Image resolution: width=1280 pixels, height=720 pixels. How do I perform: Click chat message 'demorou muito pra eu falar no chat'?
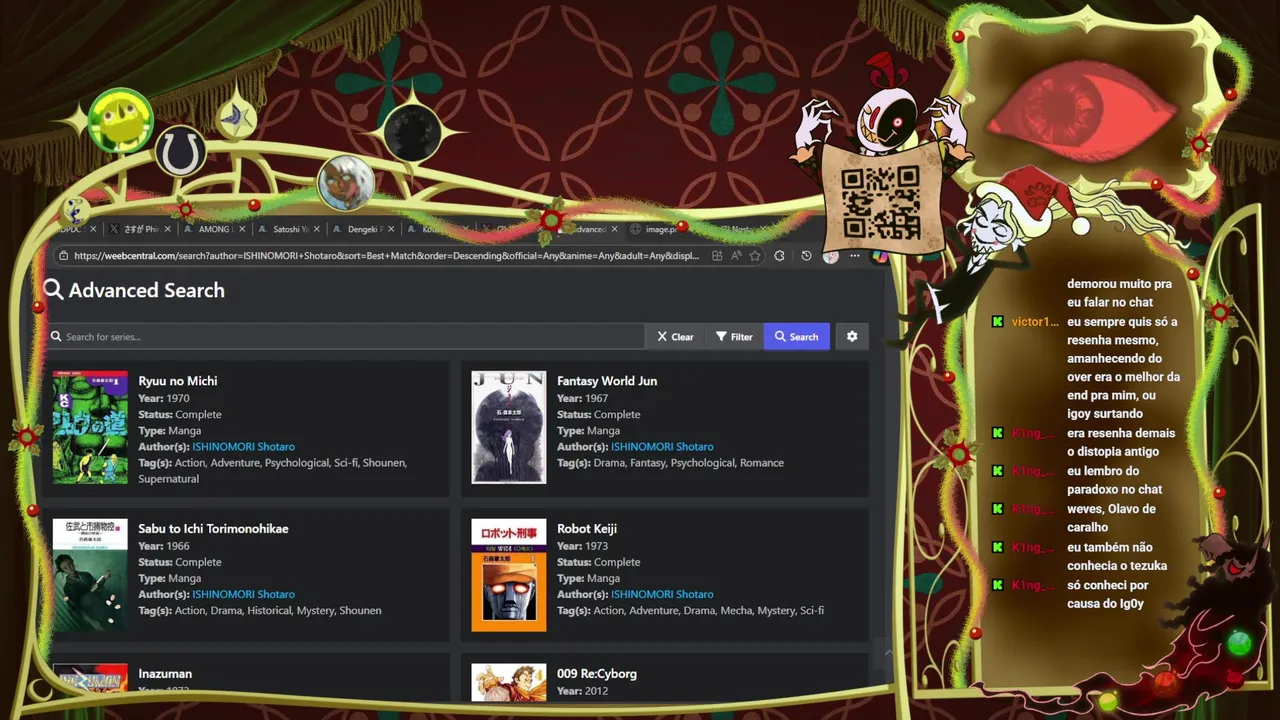coord(1119,293)
